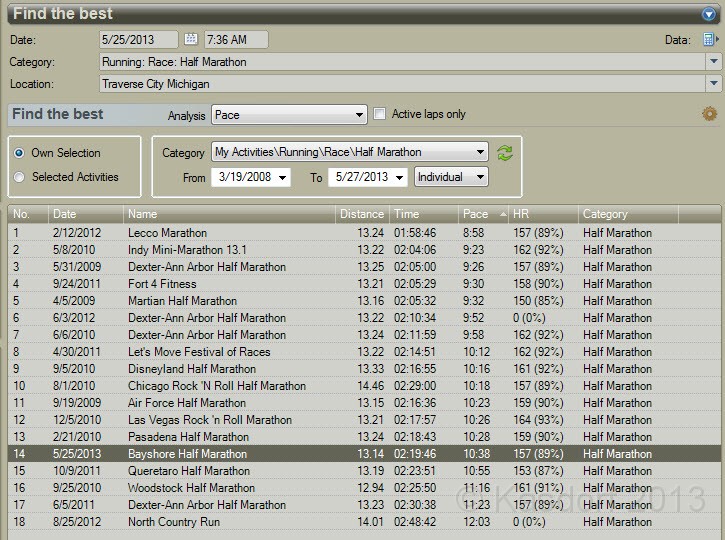Expand the Analysis Pace dropdown
The width and height of the screenshot is (725, 540).
tap(359, 115)
